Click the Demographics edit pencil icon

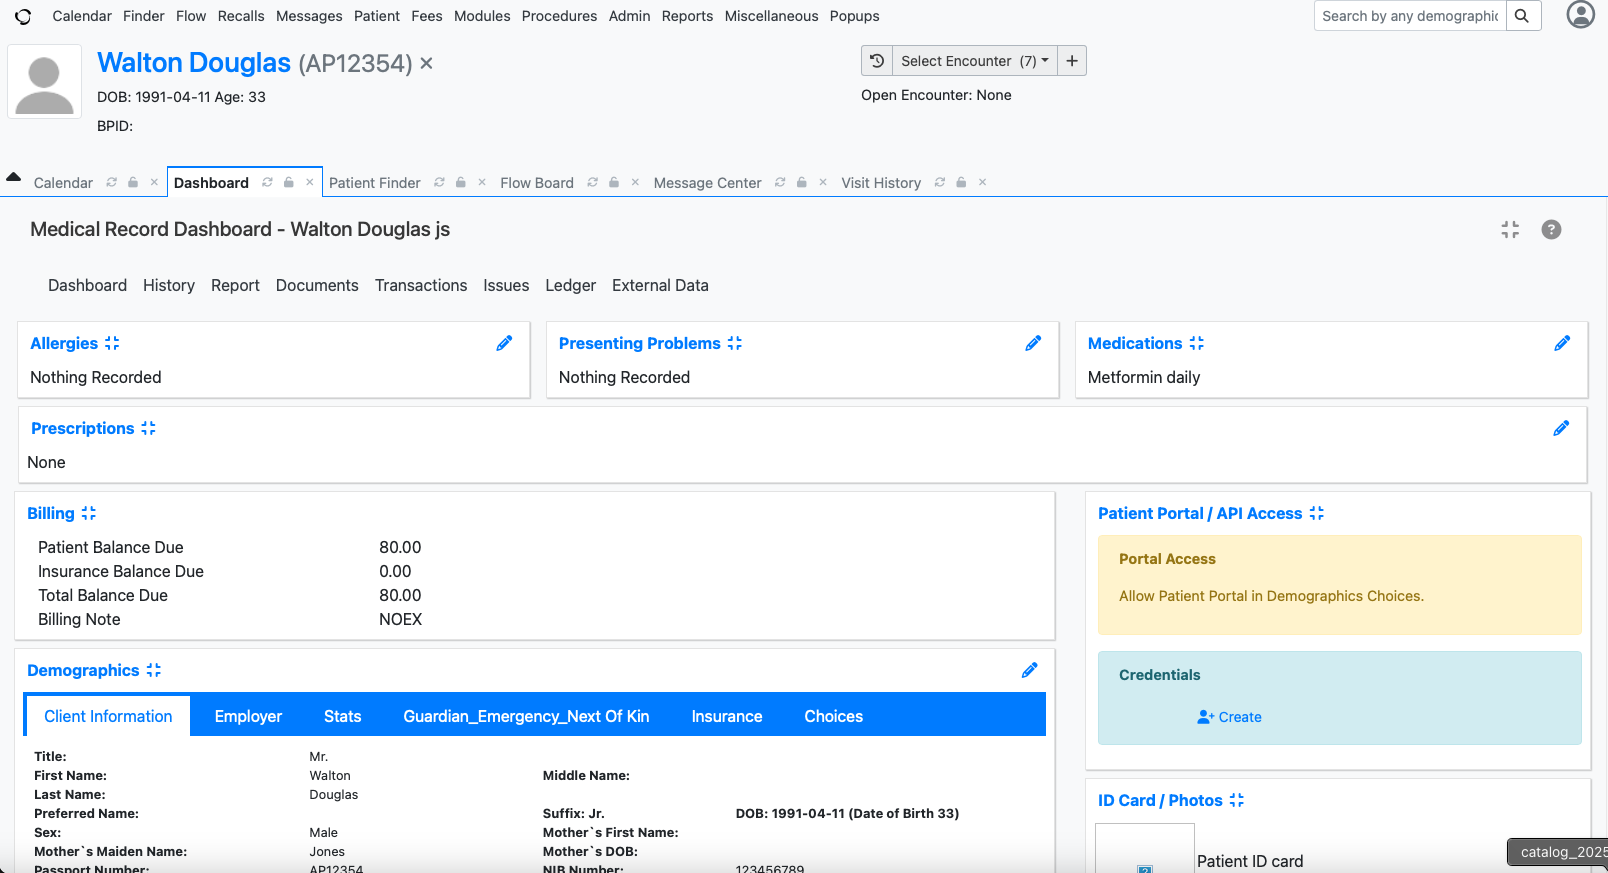click(x=1029, y=670)
